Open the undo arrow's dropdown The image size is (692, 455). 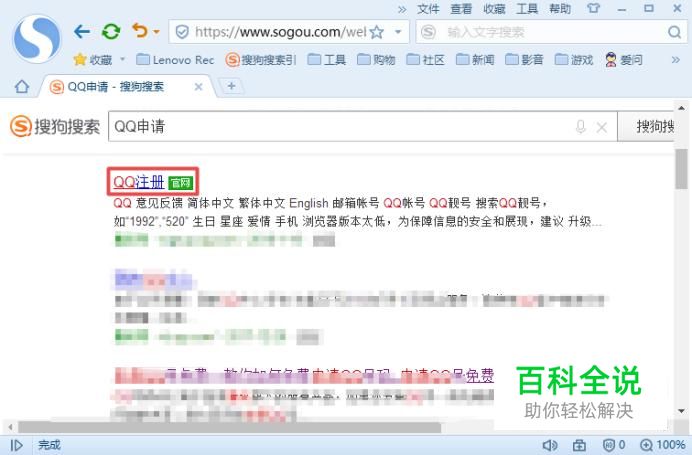pos(156,32)
